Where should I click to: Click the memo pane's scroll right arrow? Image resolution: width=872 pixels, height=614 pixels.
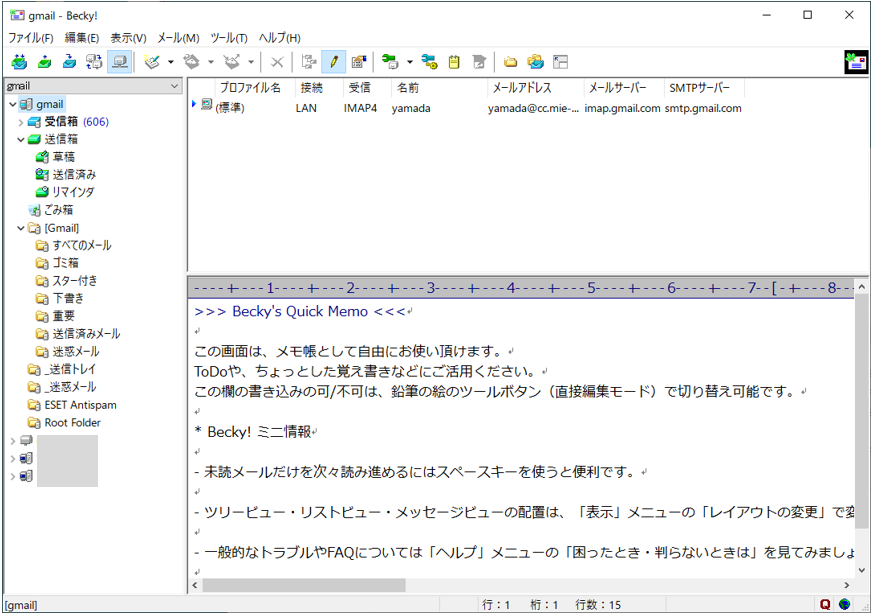847,585
